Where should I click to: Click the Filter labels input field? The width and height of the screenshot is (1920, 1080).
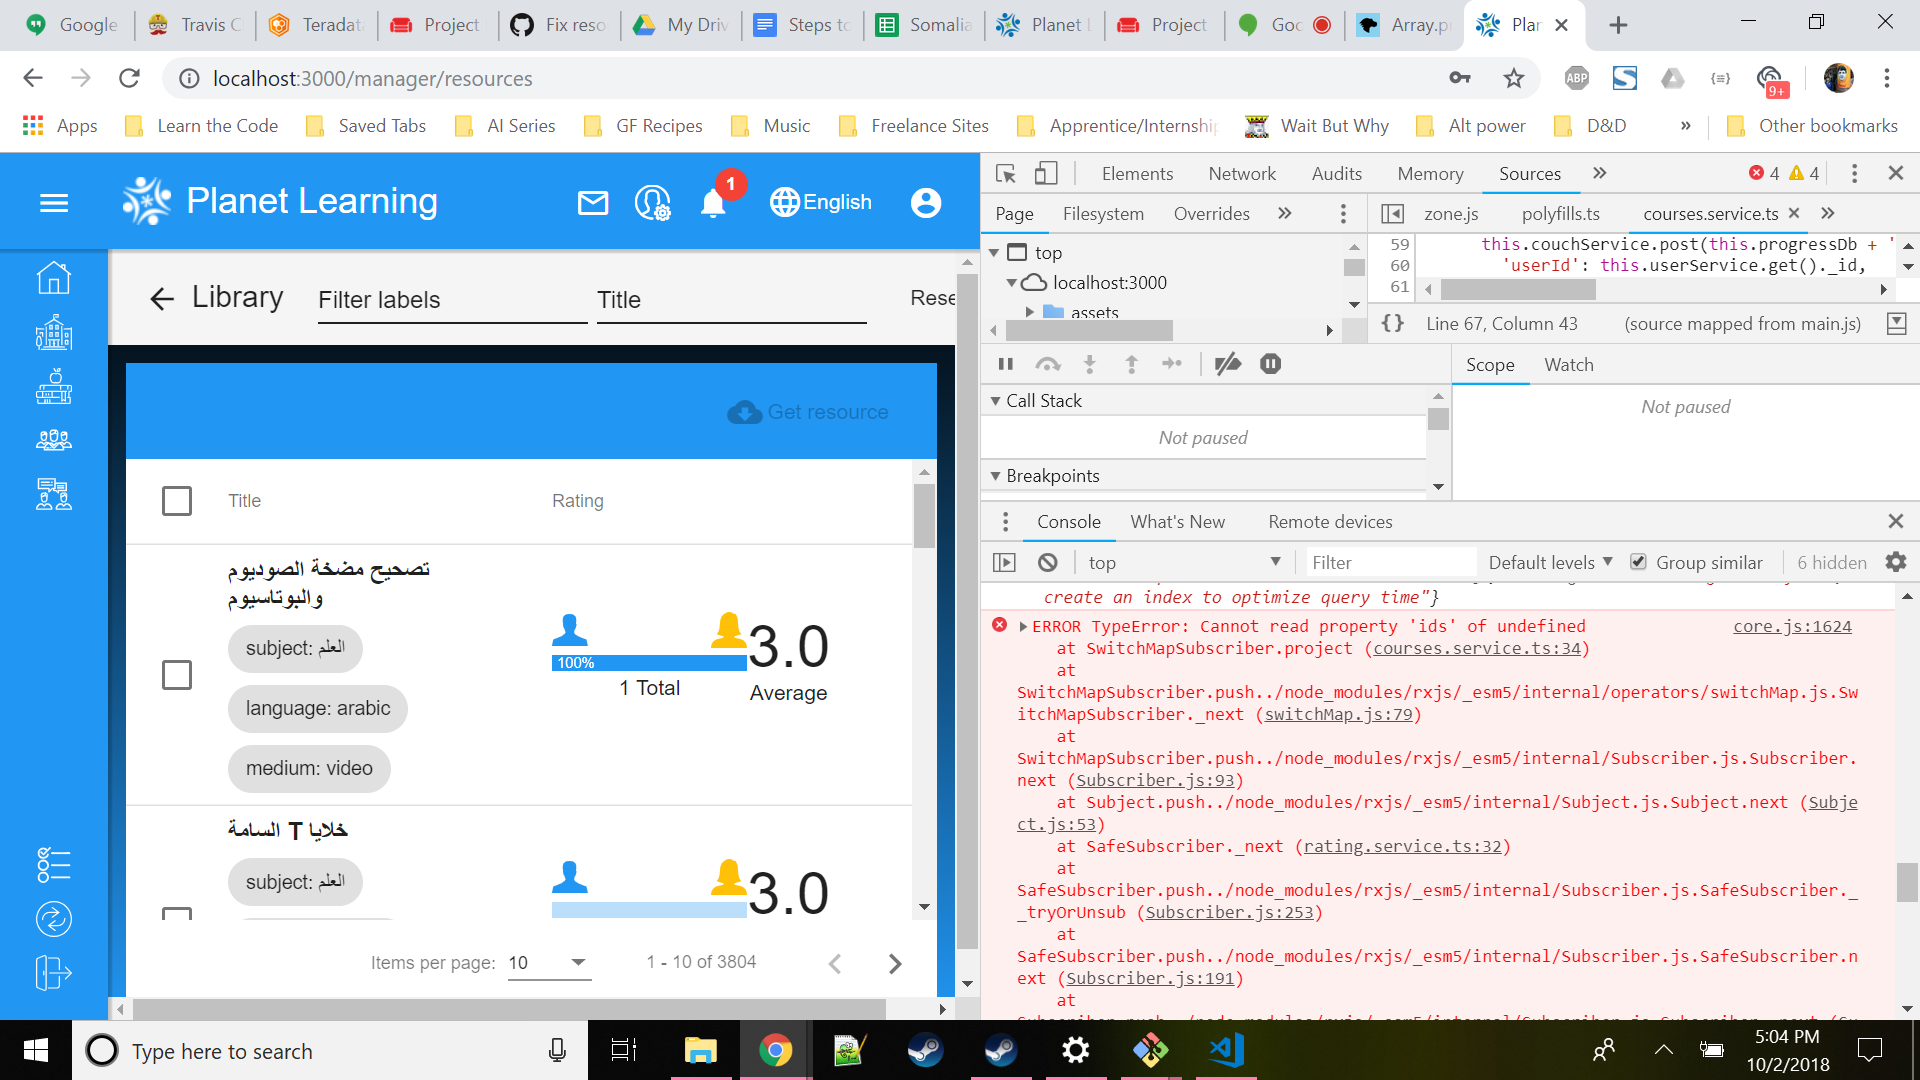click(450, 299)
